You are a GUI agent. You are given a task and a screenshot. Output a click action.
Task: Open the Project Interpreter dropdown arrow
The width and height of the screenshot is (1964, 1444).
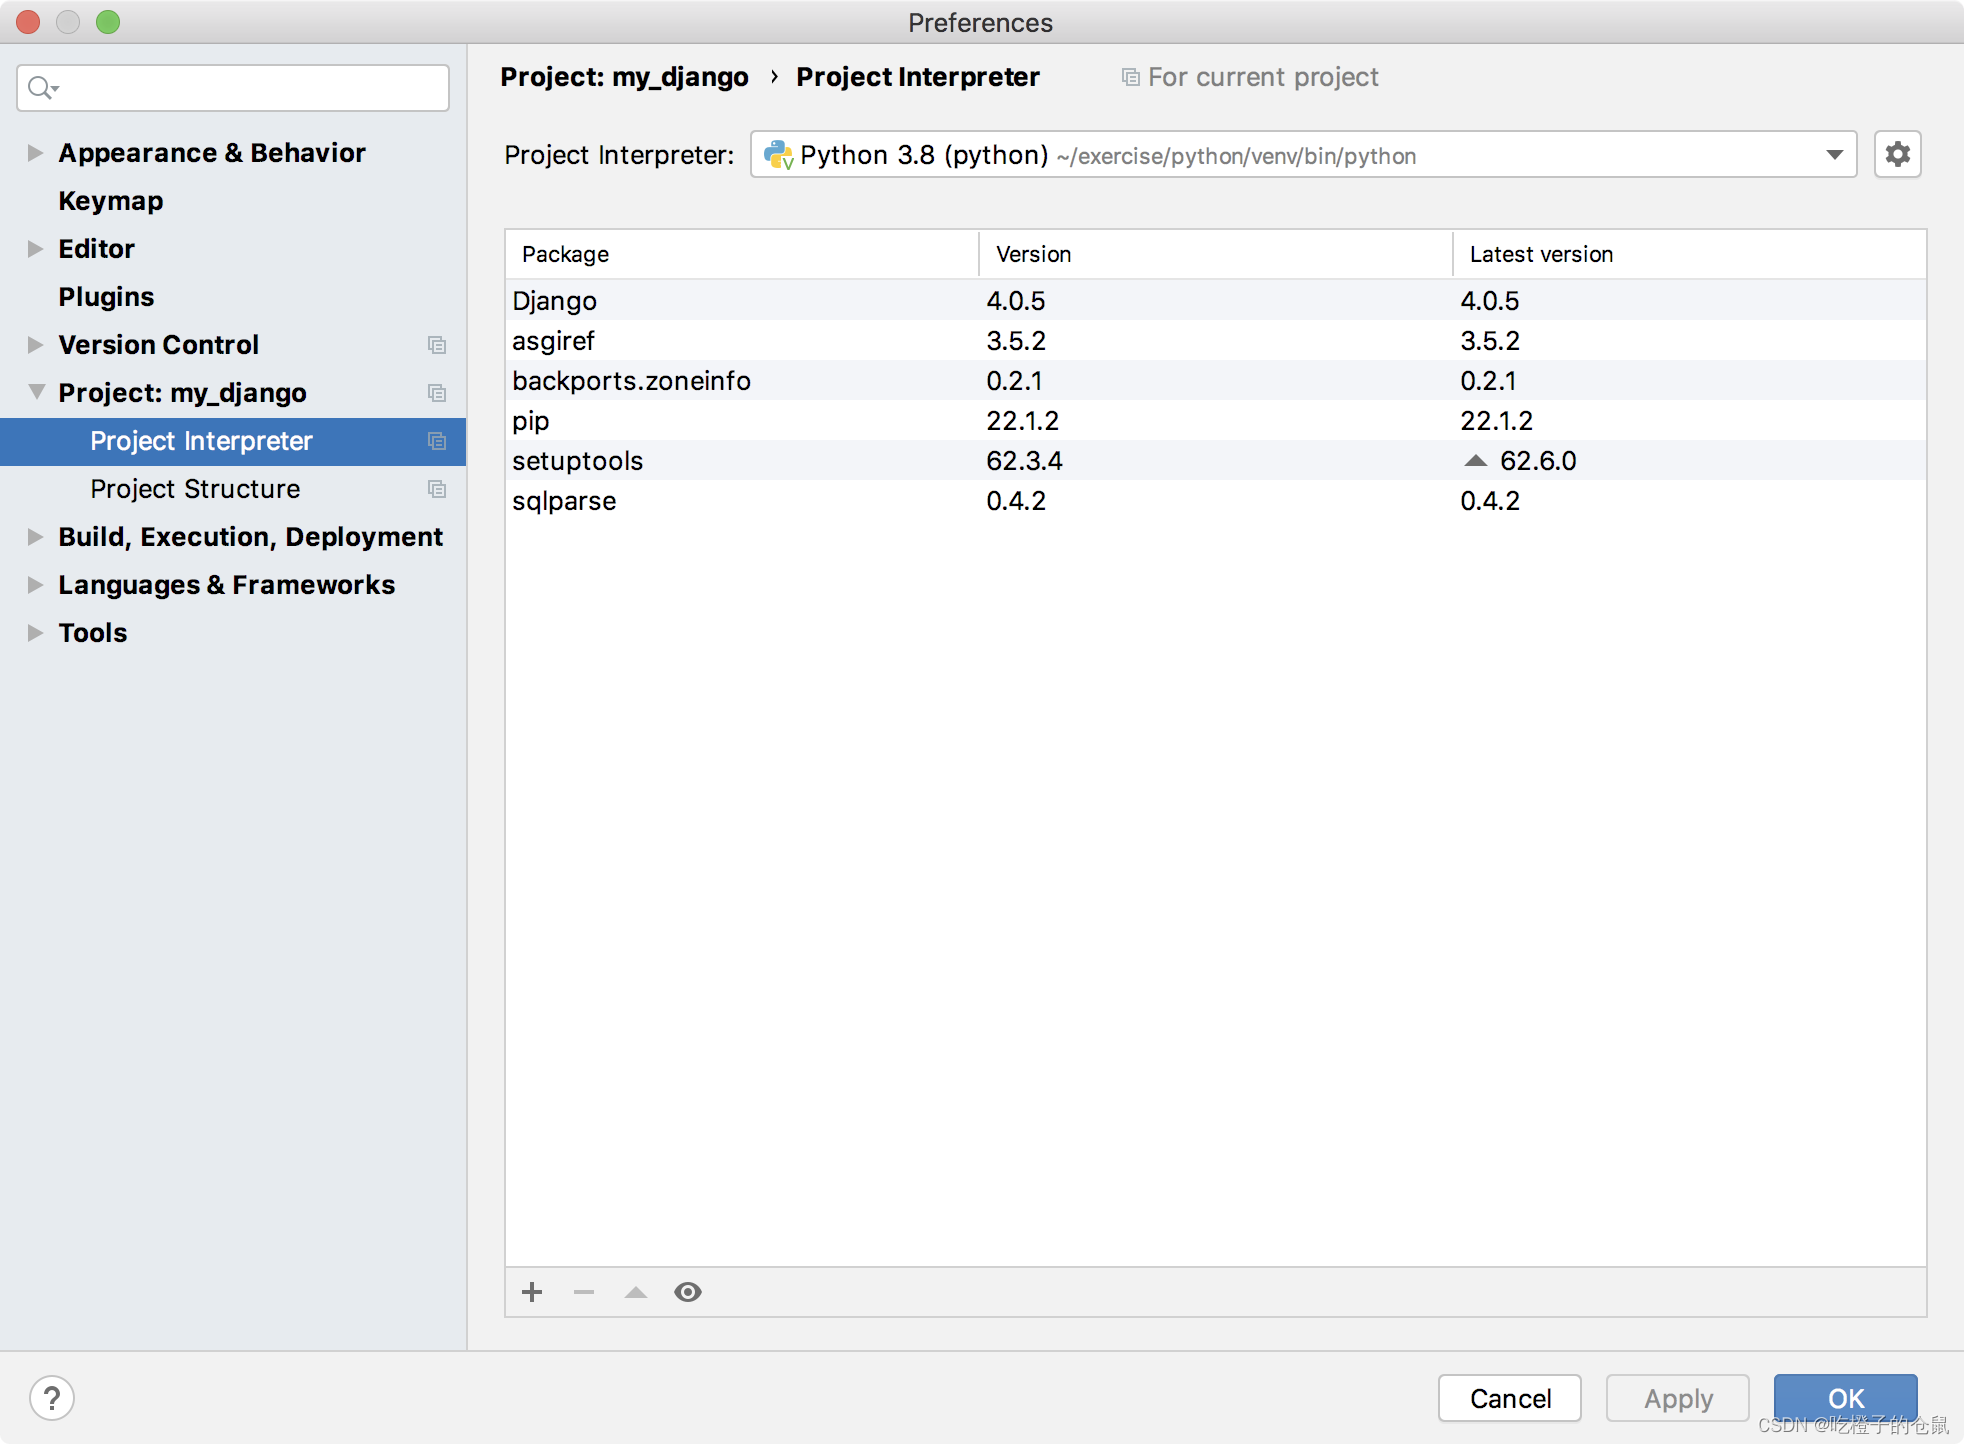1834,155
